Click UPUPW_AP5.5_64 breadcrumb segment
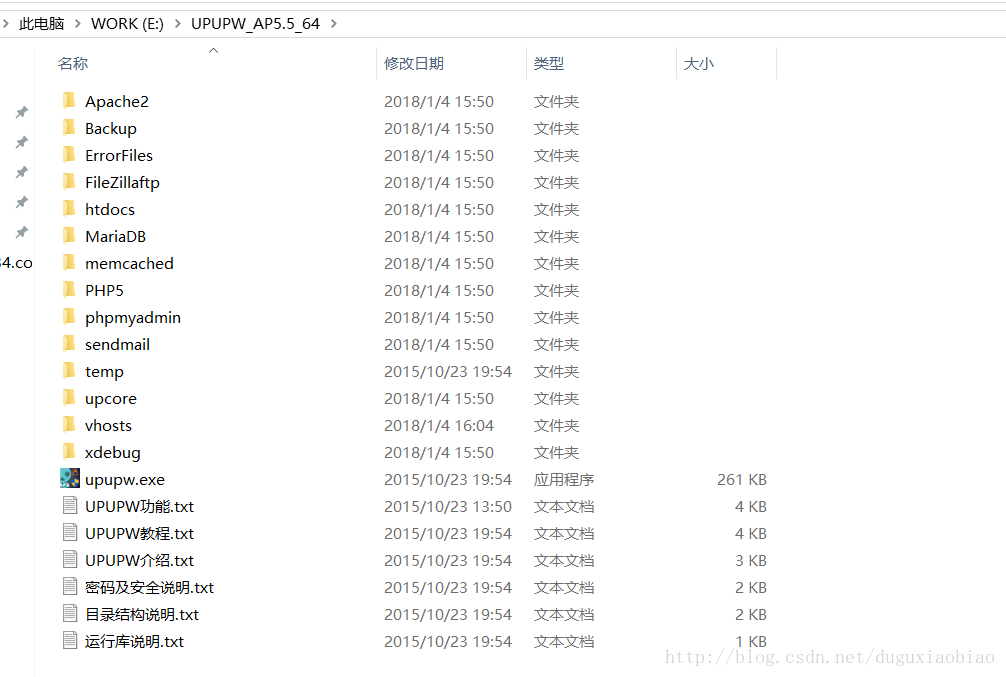The image size is (1006, 677). click(255, 24)
